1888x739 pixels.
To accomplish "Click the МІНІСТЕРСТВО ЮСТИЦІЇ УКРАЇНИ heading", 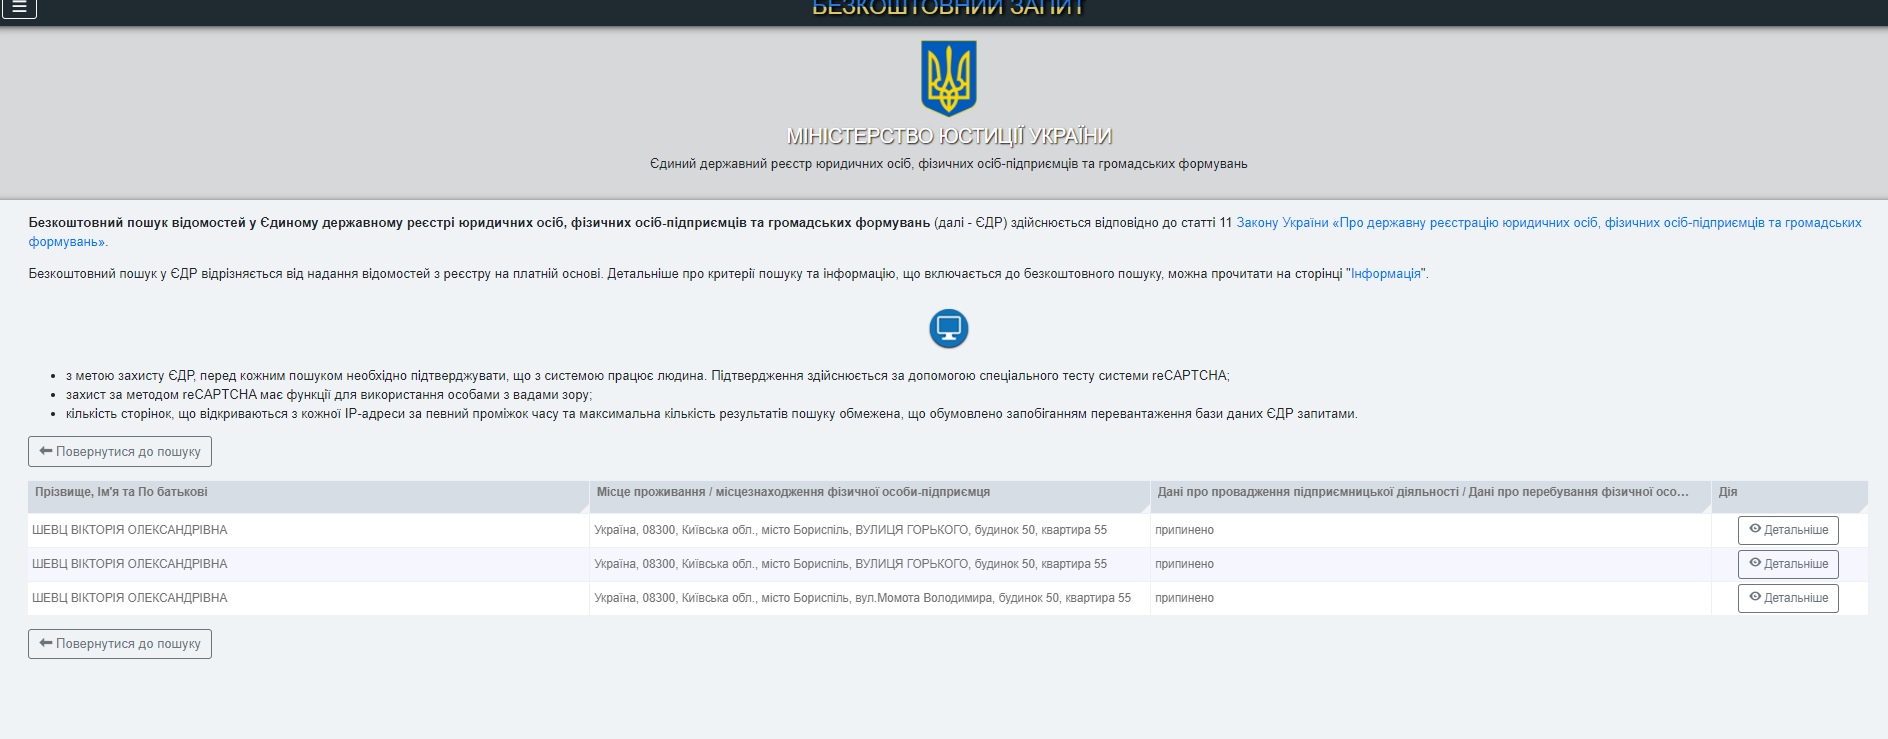I will 948,136.
